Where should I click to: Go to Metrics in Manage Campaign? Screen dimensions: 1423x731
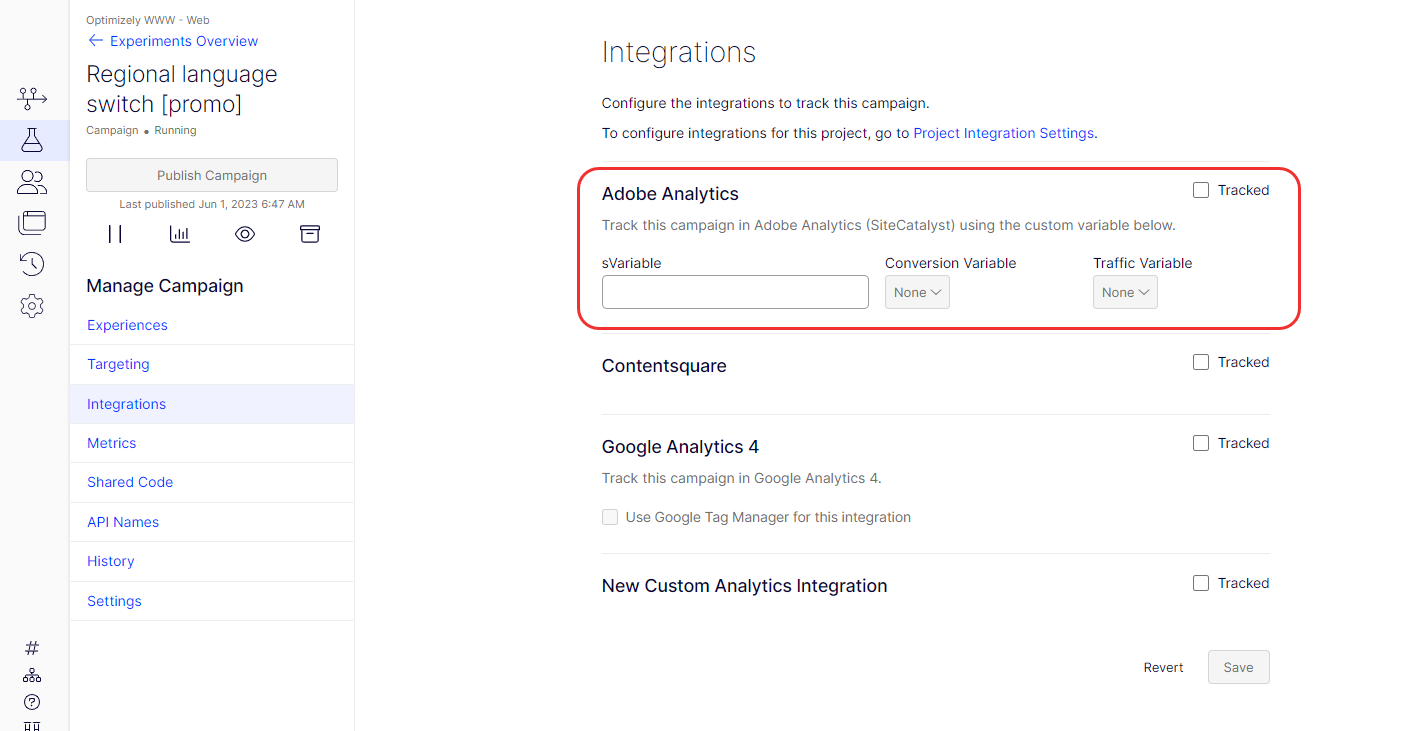pyautogui.click(x=212, y=443)
